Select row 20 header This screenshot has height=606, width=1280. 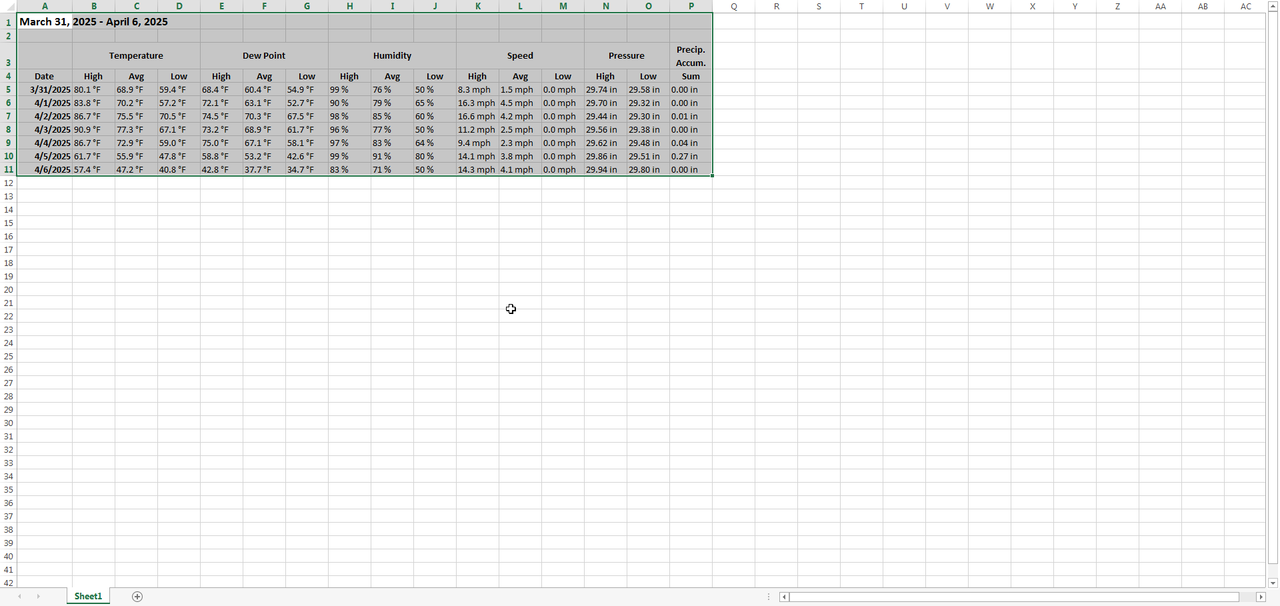[9, 289]
